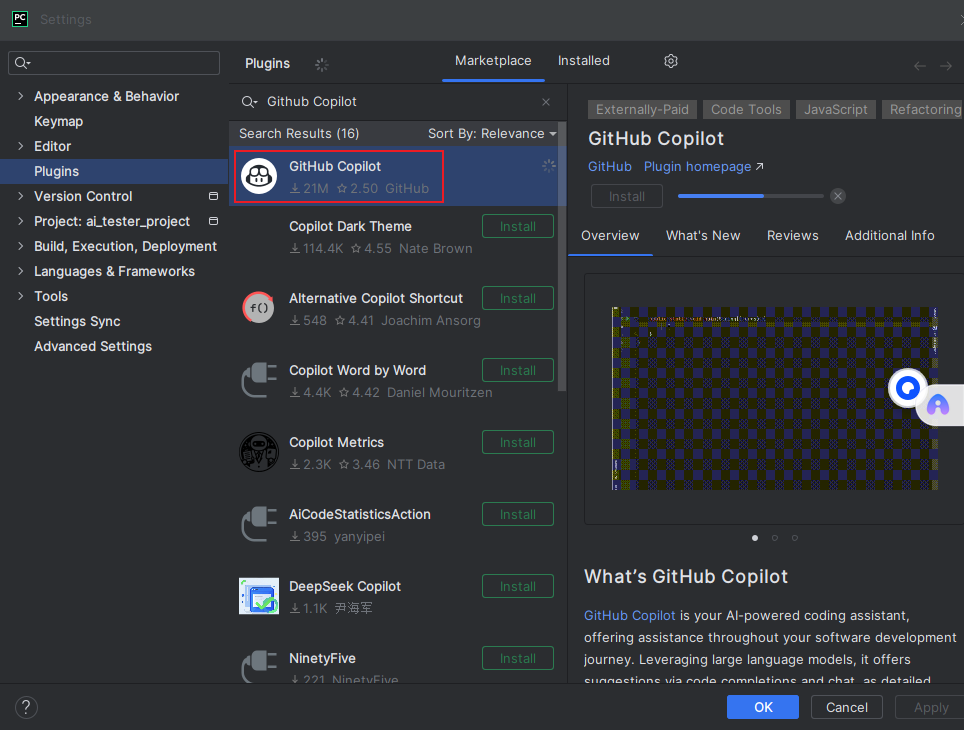Click the purple floating AI assistant icon
The height and width of the screenshot is (730, 964).
[x=938, y=405]
